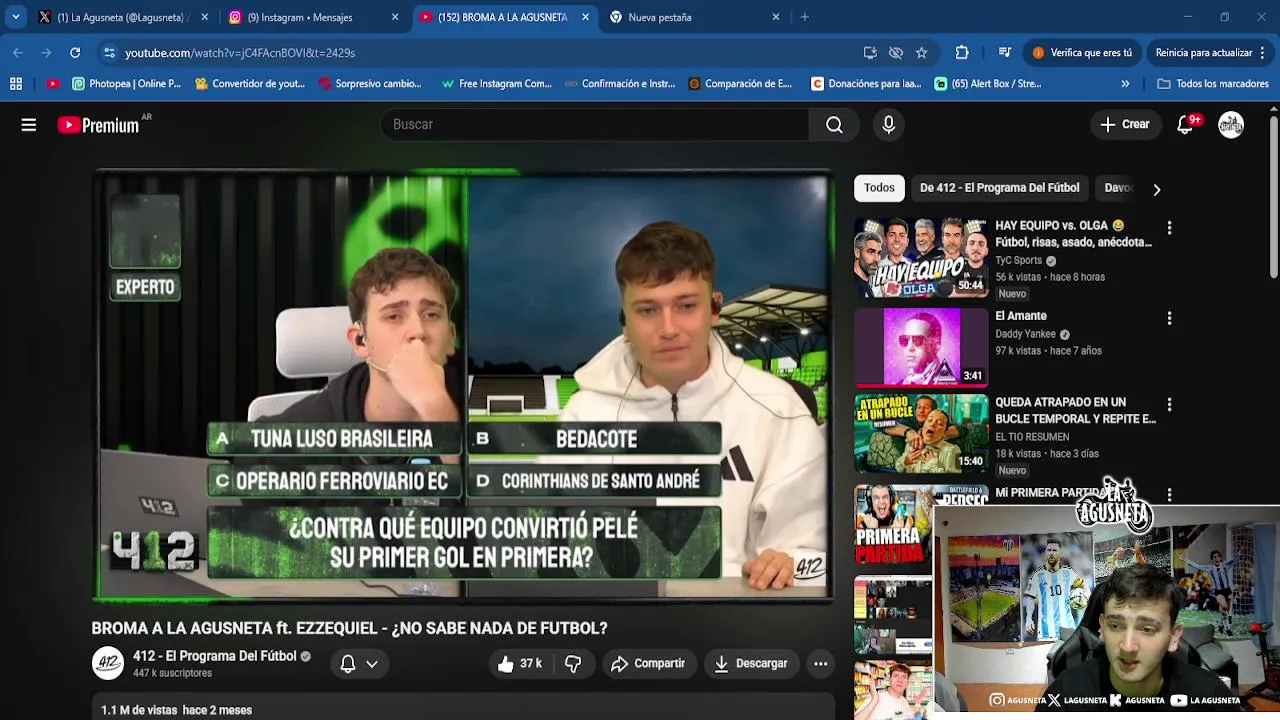Image resolution: width=1280 pixels, height=720 pixels.
Task: Close the La Agusneta X tab
Action: click(x=205, y=17)
